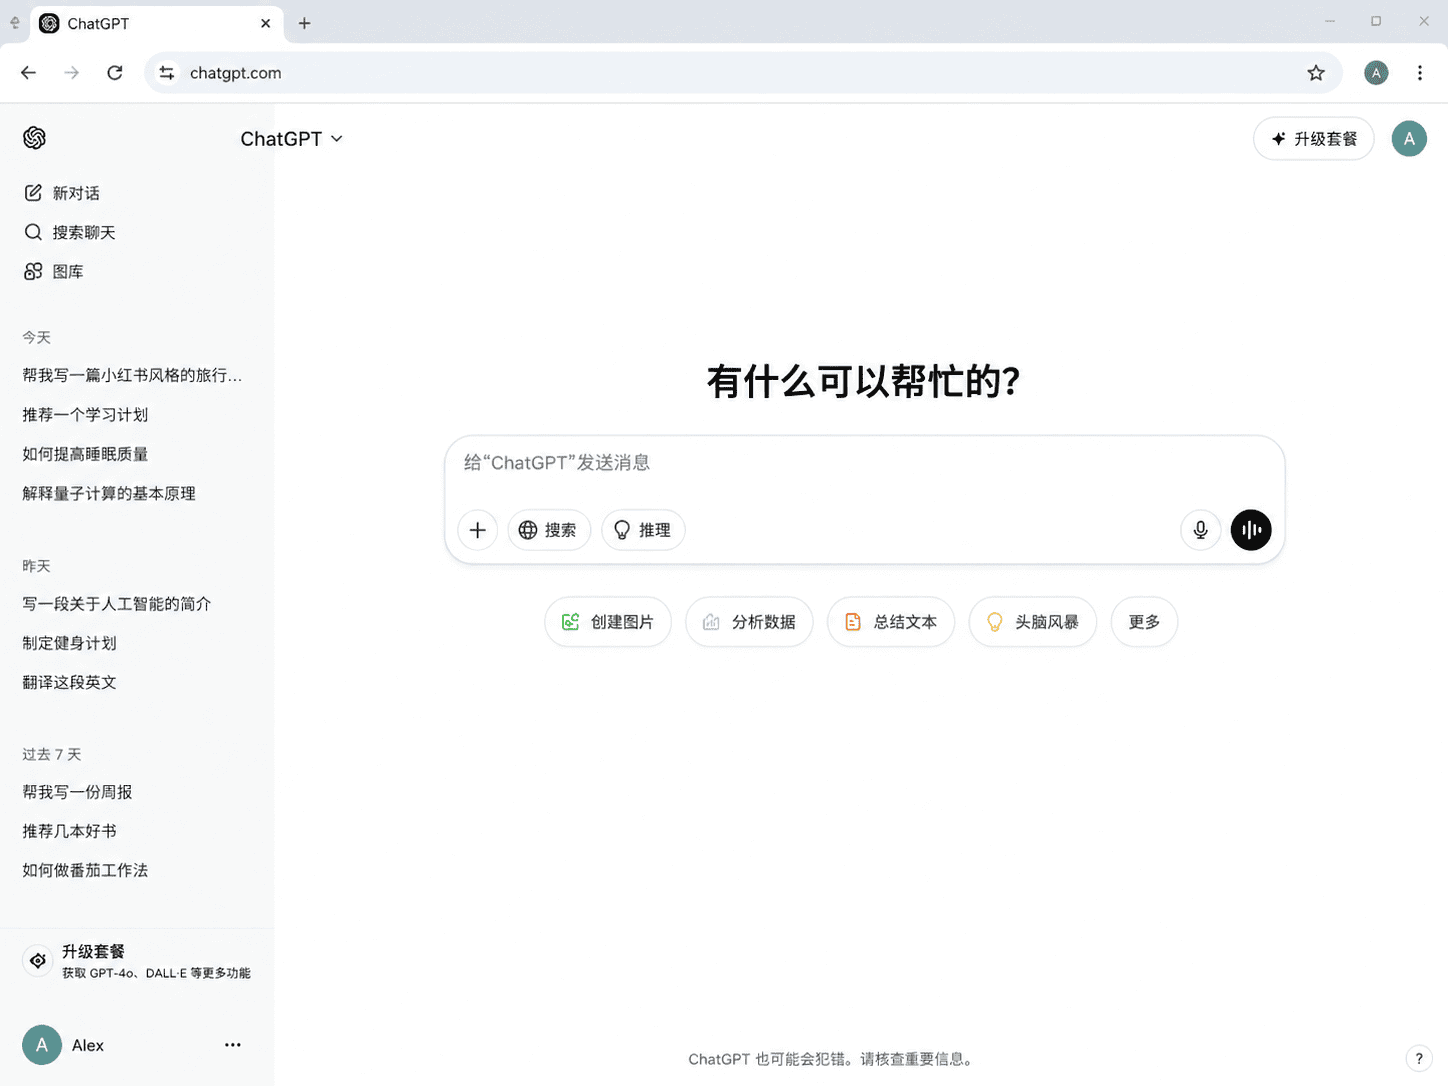Select the ChatGPT browser tab

point(157,23)
